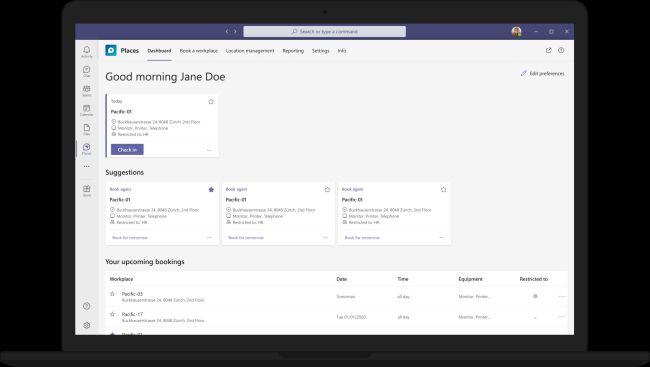Open Calendar in the left sidebar
This screenshot has width=650, height=367.
87,110
